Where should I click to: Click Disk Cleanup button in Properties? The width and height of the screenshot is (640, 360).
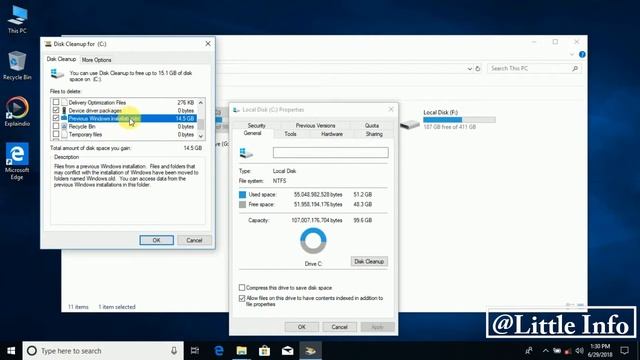click(369, 261)
